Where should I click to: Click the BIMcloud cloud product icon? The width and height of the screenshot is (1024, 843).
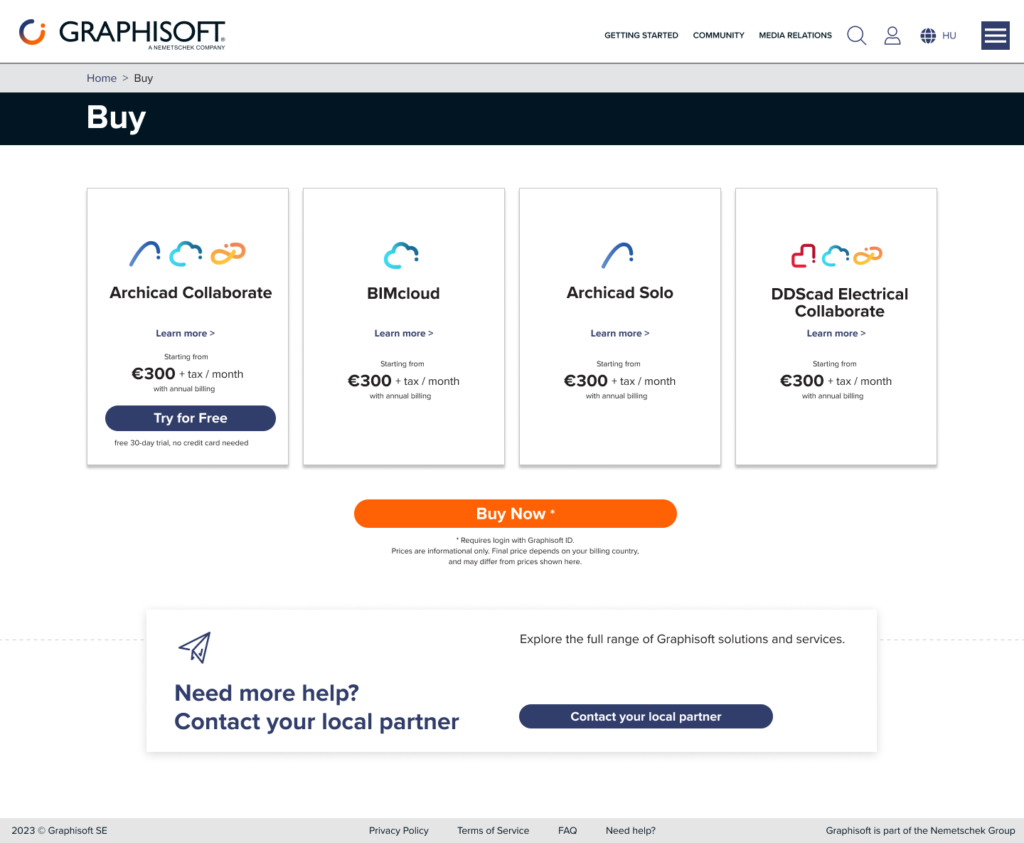[x=401, y=255]
